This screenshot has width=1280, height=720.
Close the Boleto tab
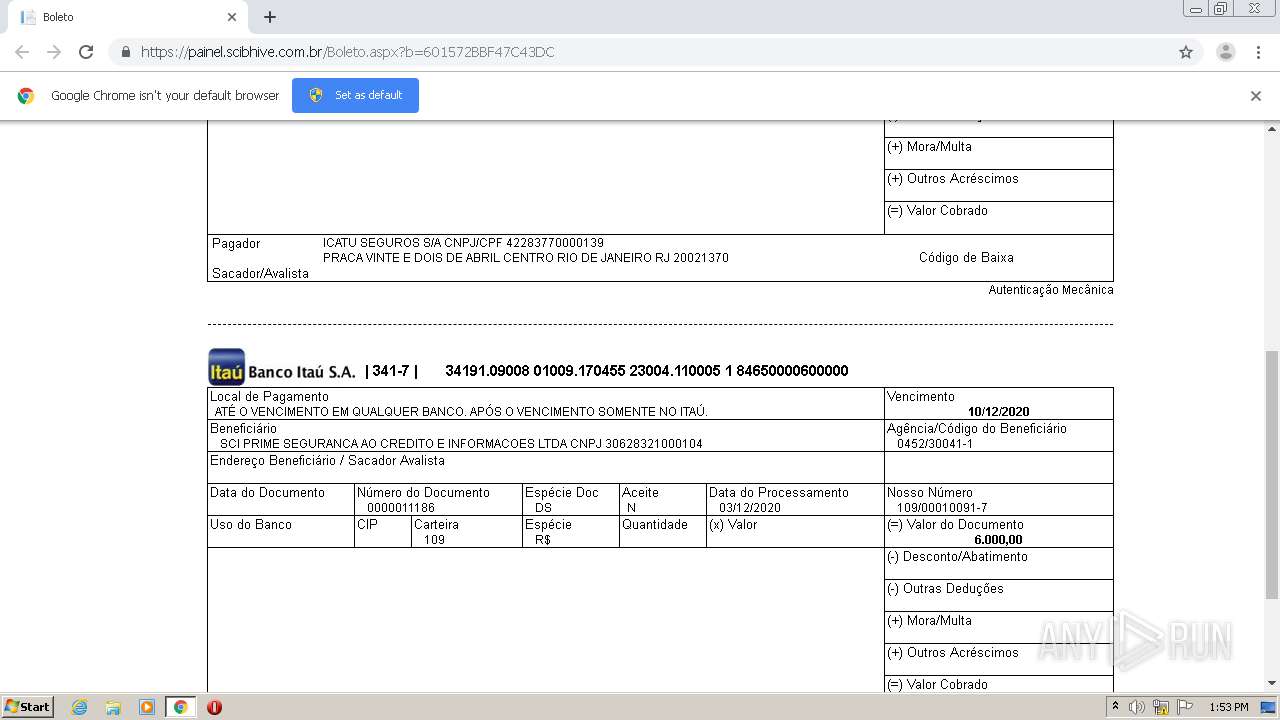(232, 17)
